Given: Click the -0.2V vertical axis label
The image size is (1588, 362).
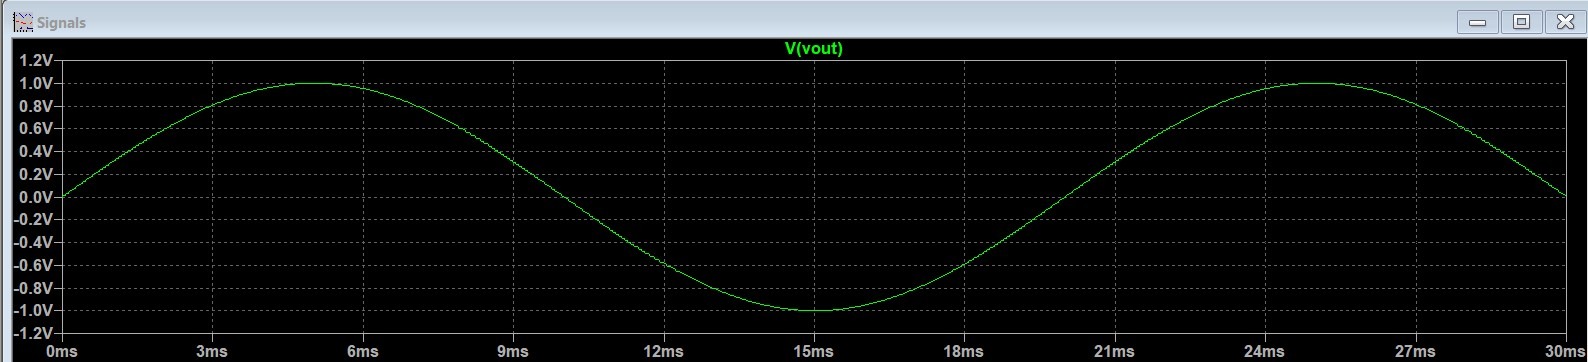Looking at the screenshot, I should [x=33, y=219].
